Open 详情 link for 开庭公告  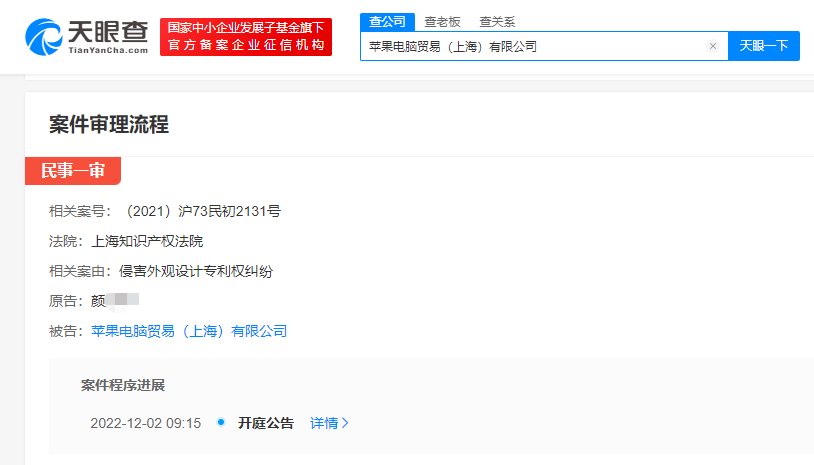(x=329, y=423)
